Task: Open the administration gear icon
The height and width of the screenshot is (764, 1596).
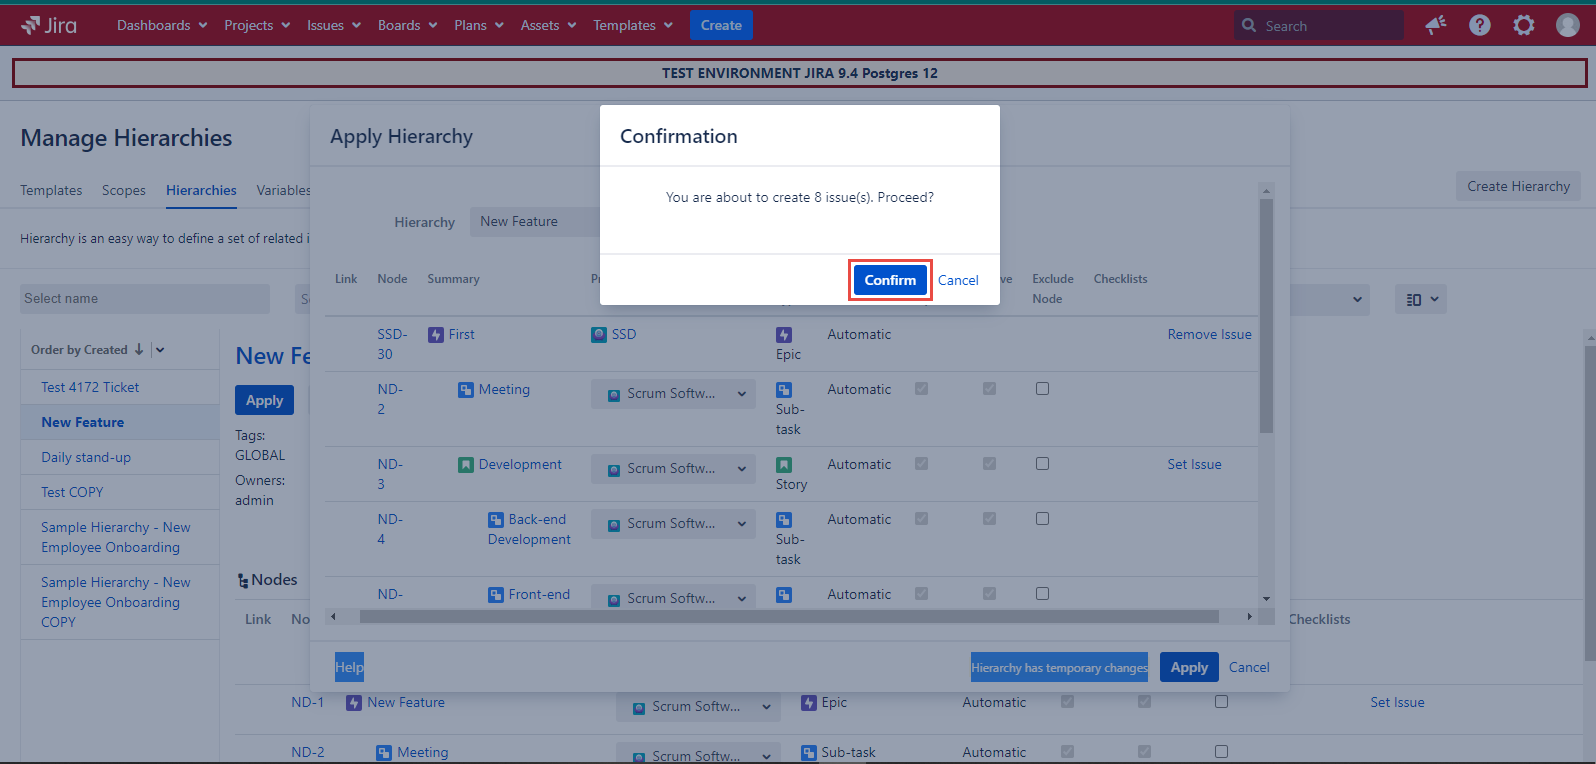Action: coord(1524,25)
